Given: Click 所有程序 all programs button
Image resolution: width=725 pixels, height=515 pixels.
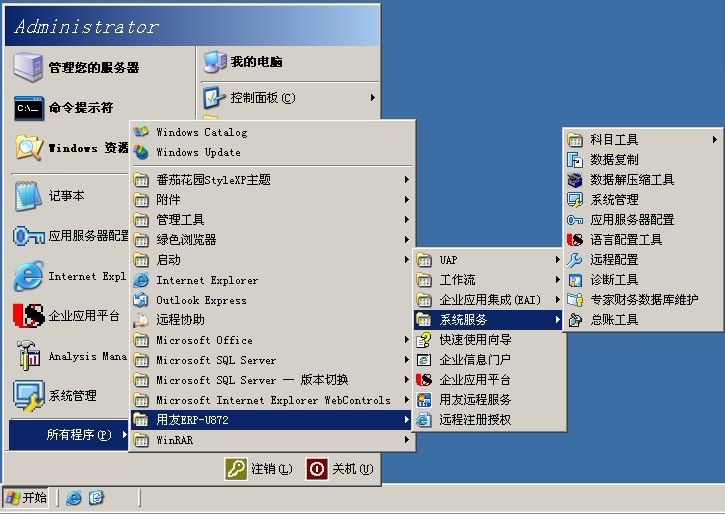Looking at the screenshot, I should tap(68, 435).
